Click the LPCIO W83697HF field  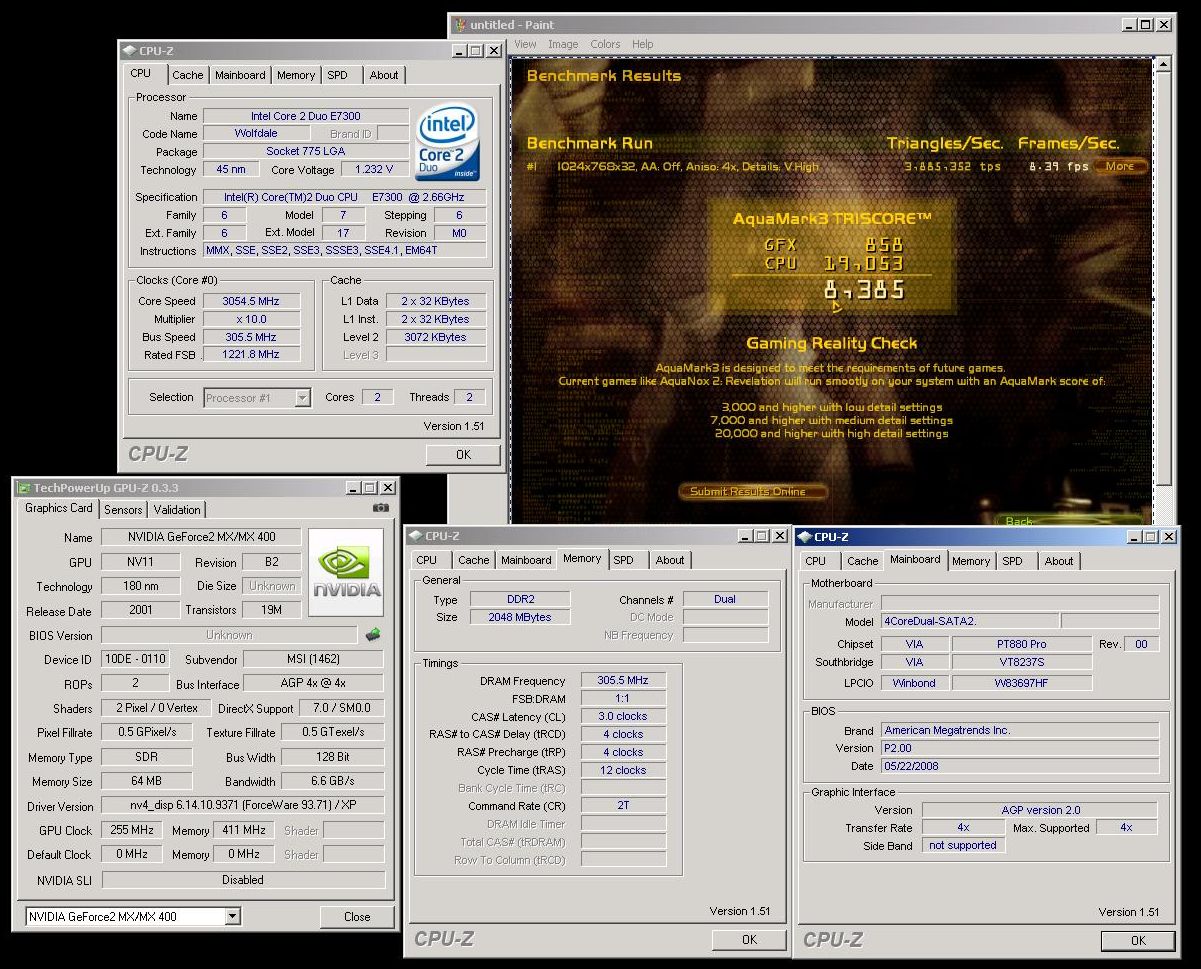click(x=1020, y=683)
